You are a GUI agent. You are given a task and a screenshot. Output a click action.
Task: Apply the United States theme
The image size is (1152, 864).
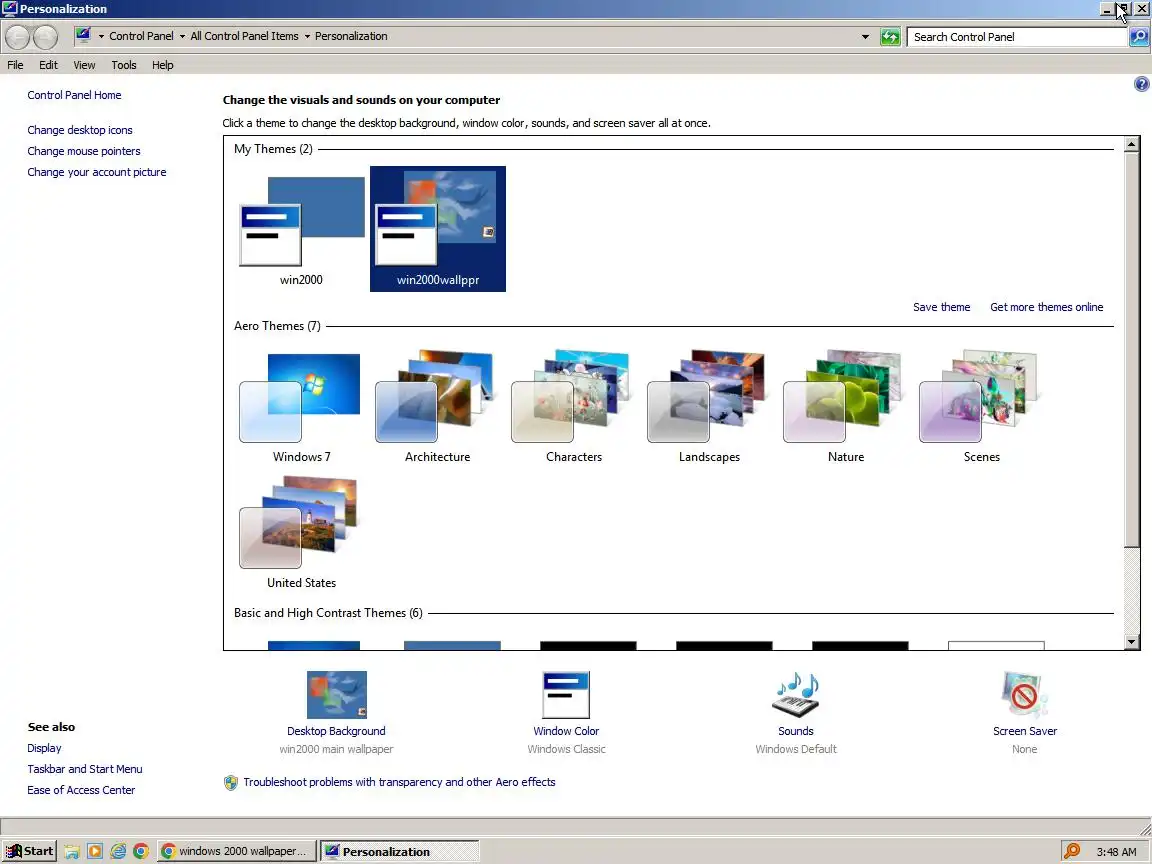coord(301,532)
